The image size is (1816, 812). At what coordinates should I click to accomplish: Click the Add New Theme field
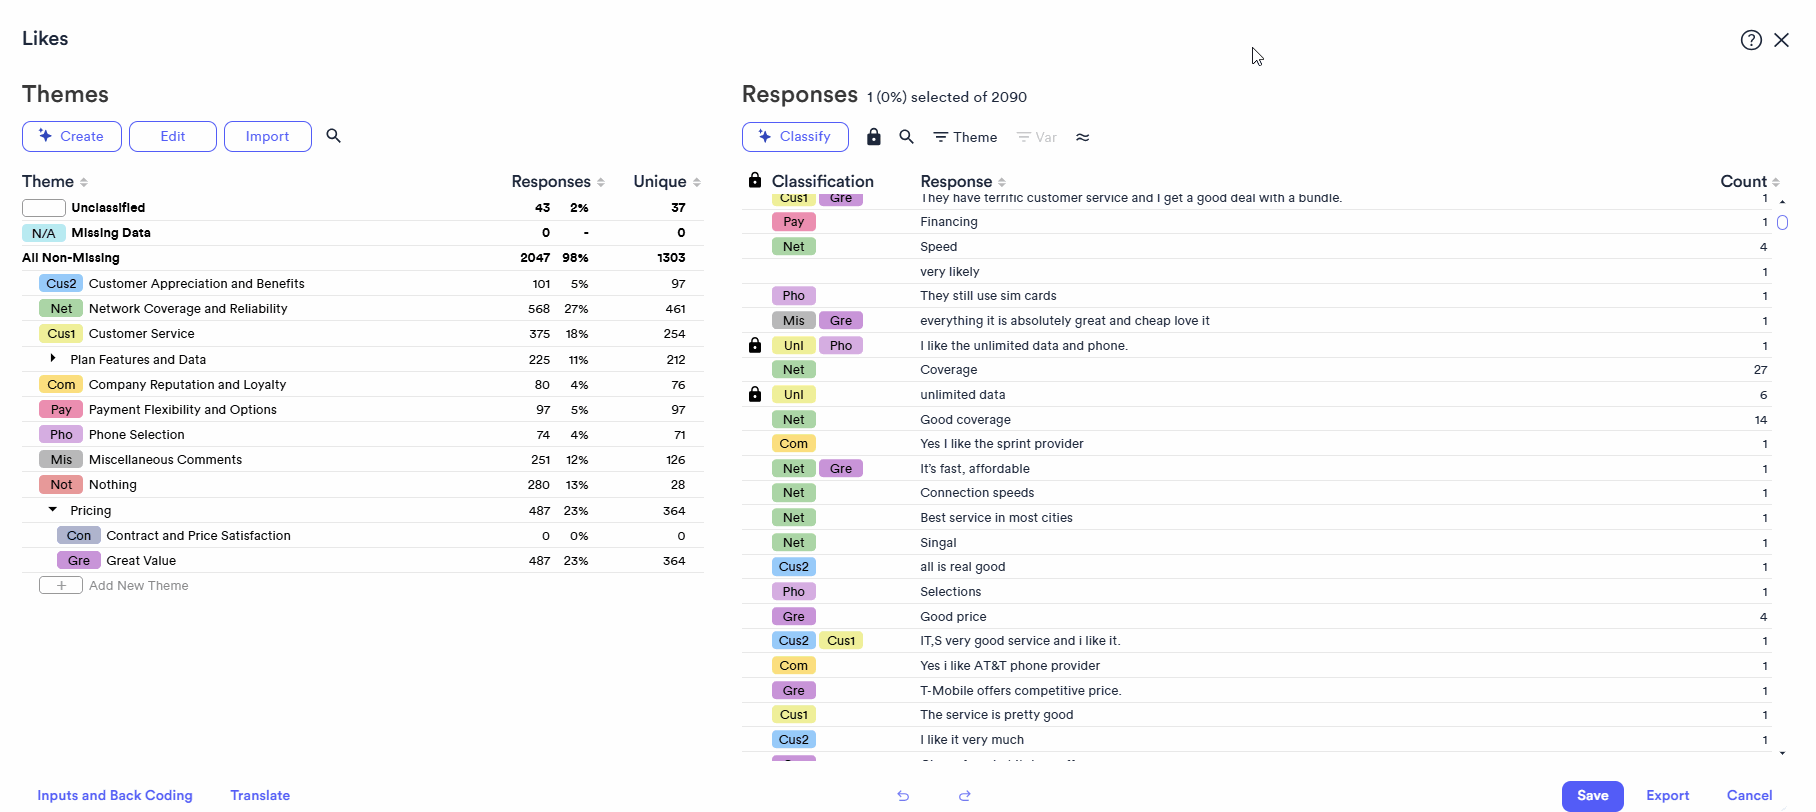pos(138,586)
